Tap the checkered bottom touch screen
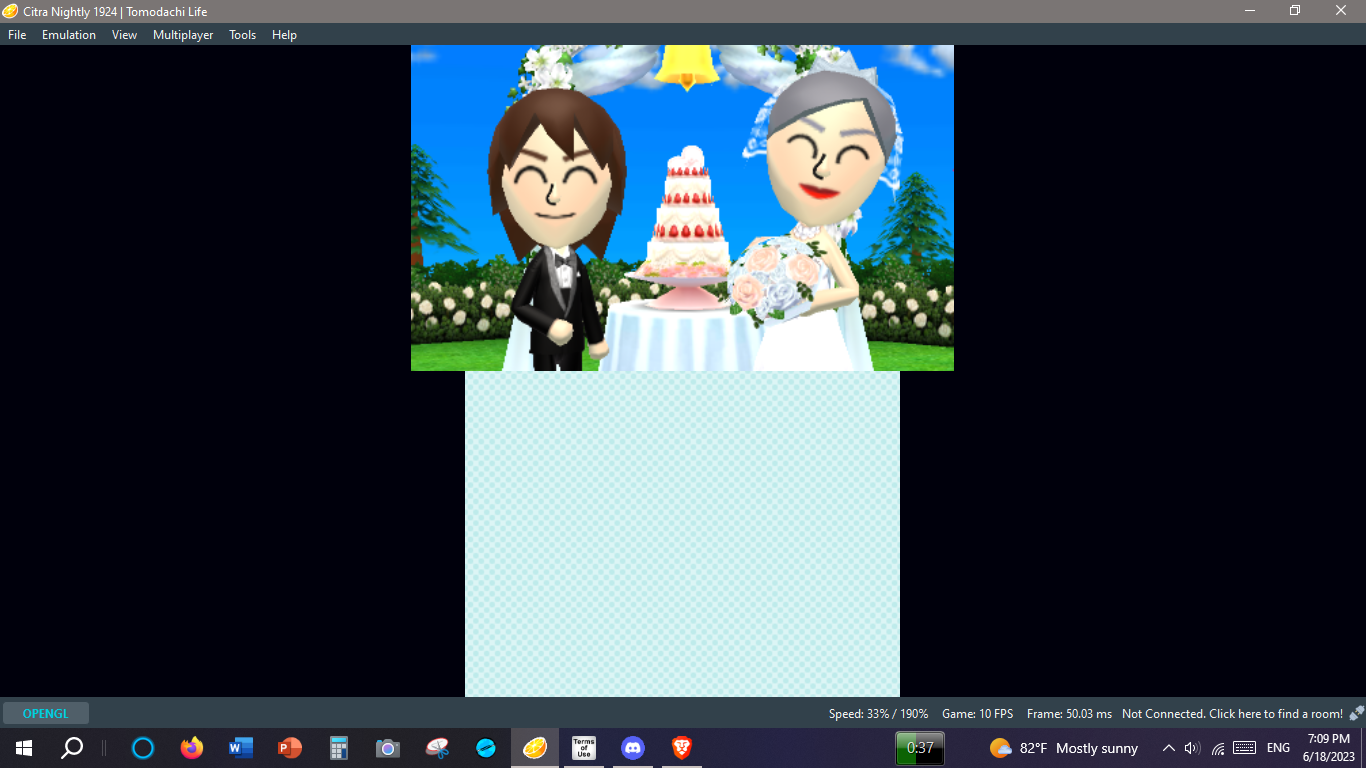The width and height of the screenshot is (1366, 768). point(682,534)
